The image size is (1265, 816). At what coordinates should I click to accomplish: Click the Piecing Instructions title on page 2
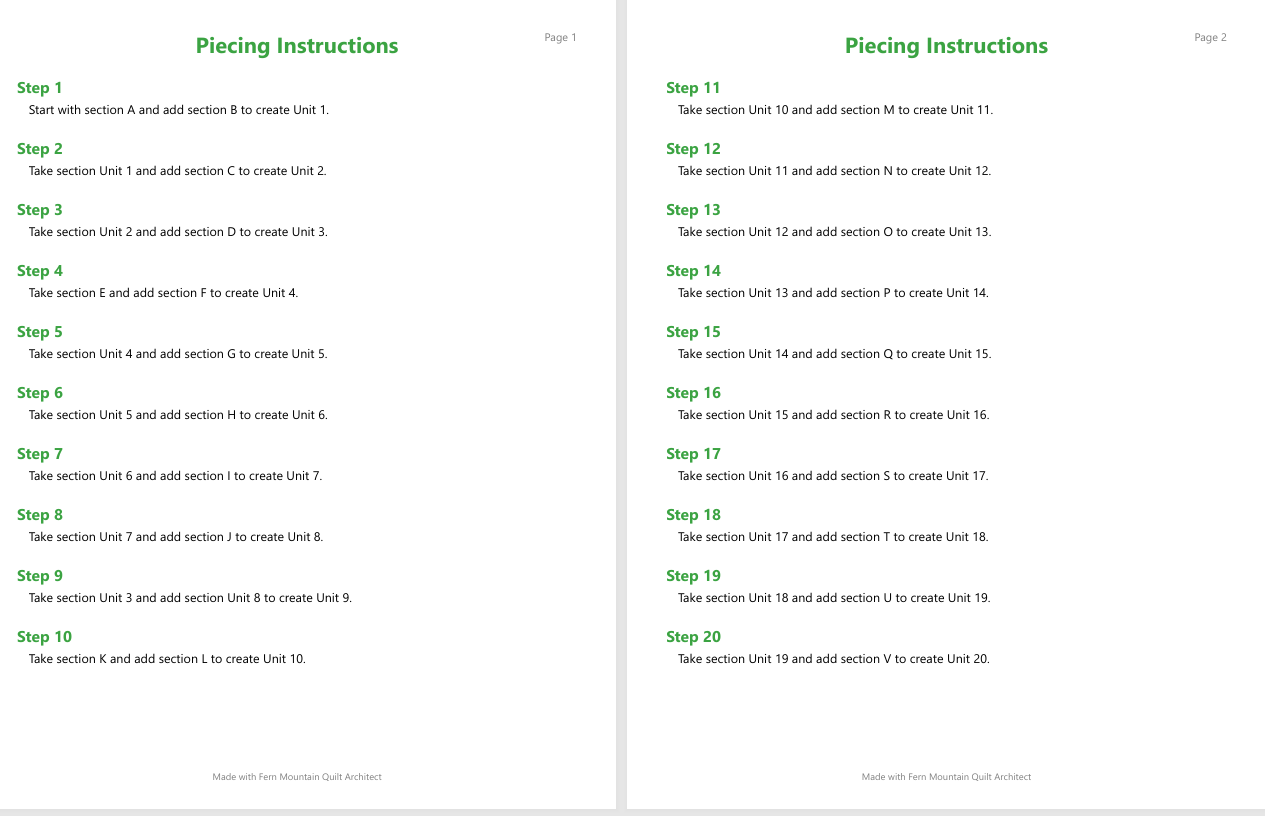click(946, 46)
